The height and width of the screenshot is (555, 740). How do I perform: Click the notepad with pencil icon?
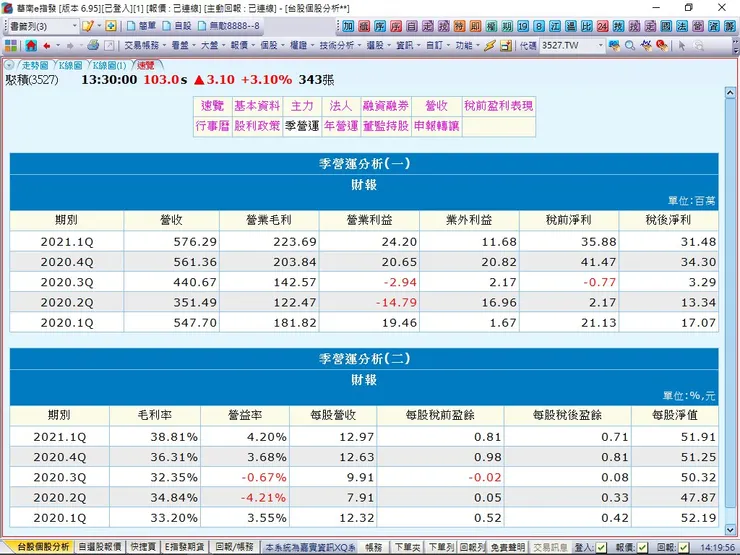pyautogui.click(x=88, y=26)
